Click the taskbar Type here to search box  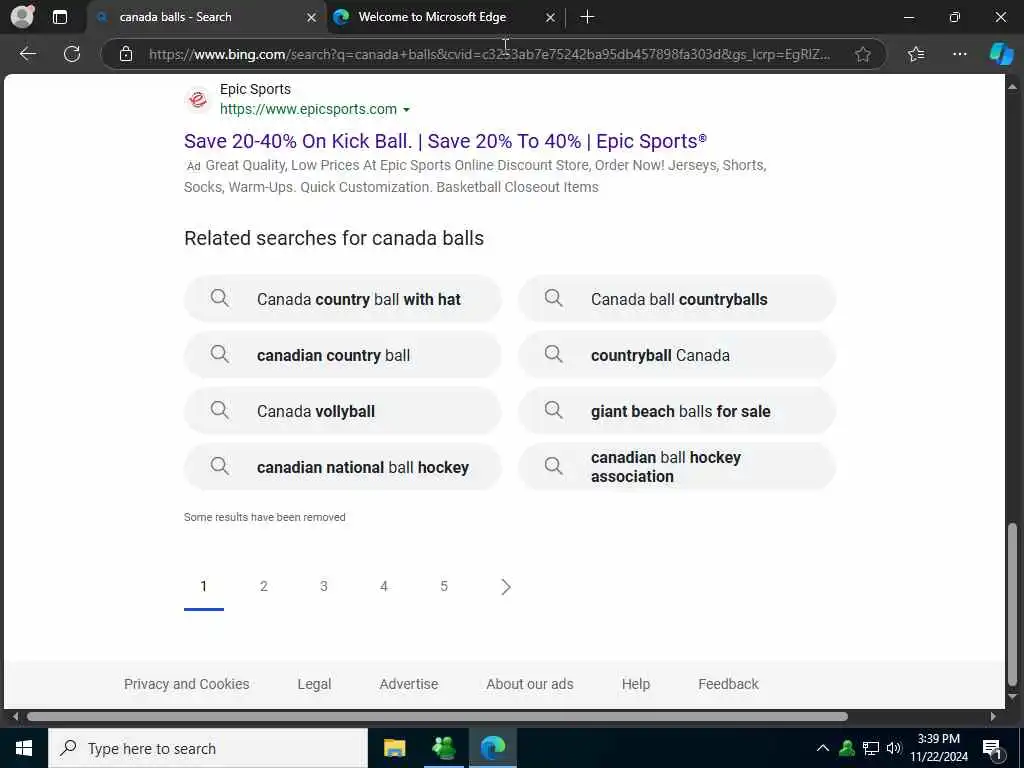(x=208, y=748)
